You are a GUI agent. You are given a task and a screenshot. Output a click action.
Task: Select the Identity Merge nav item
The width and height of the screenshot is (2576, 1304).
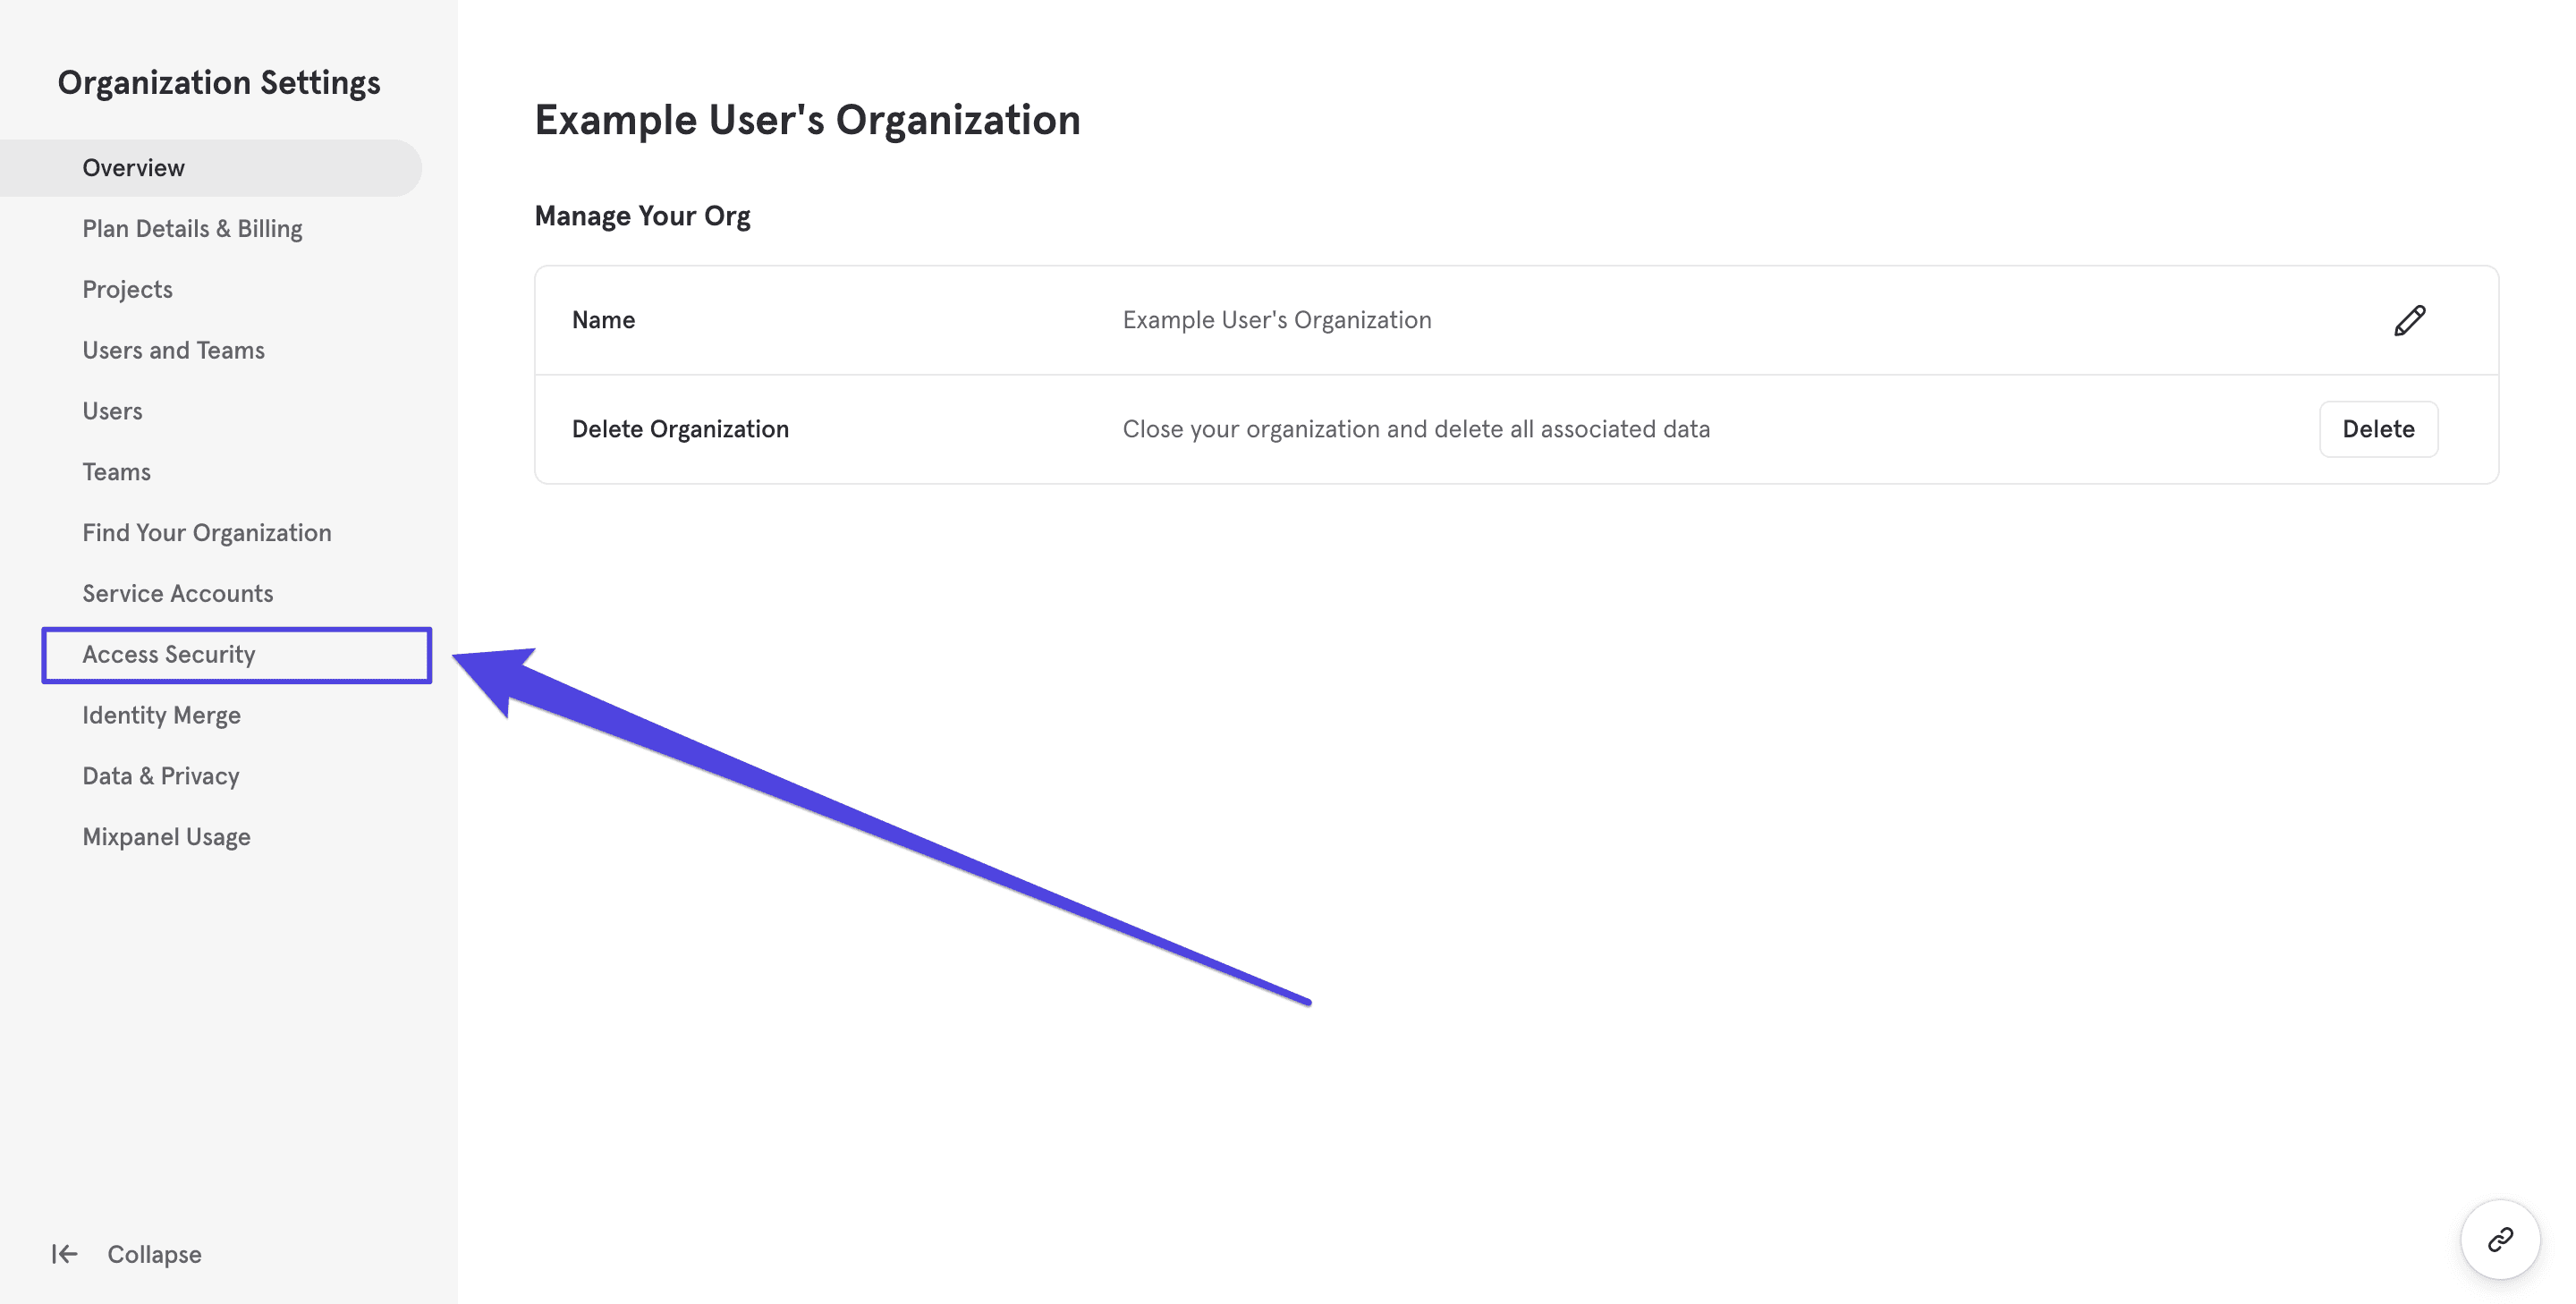point(161,714)
